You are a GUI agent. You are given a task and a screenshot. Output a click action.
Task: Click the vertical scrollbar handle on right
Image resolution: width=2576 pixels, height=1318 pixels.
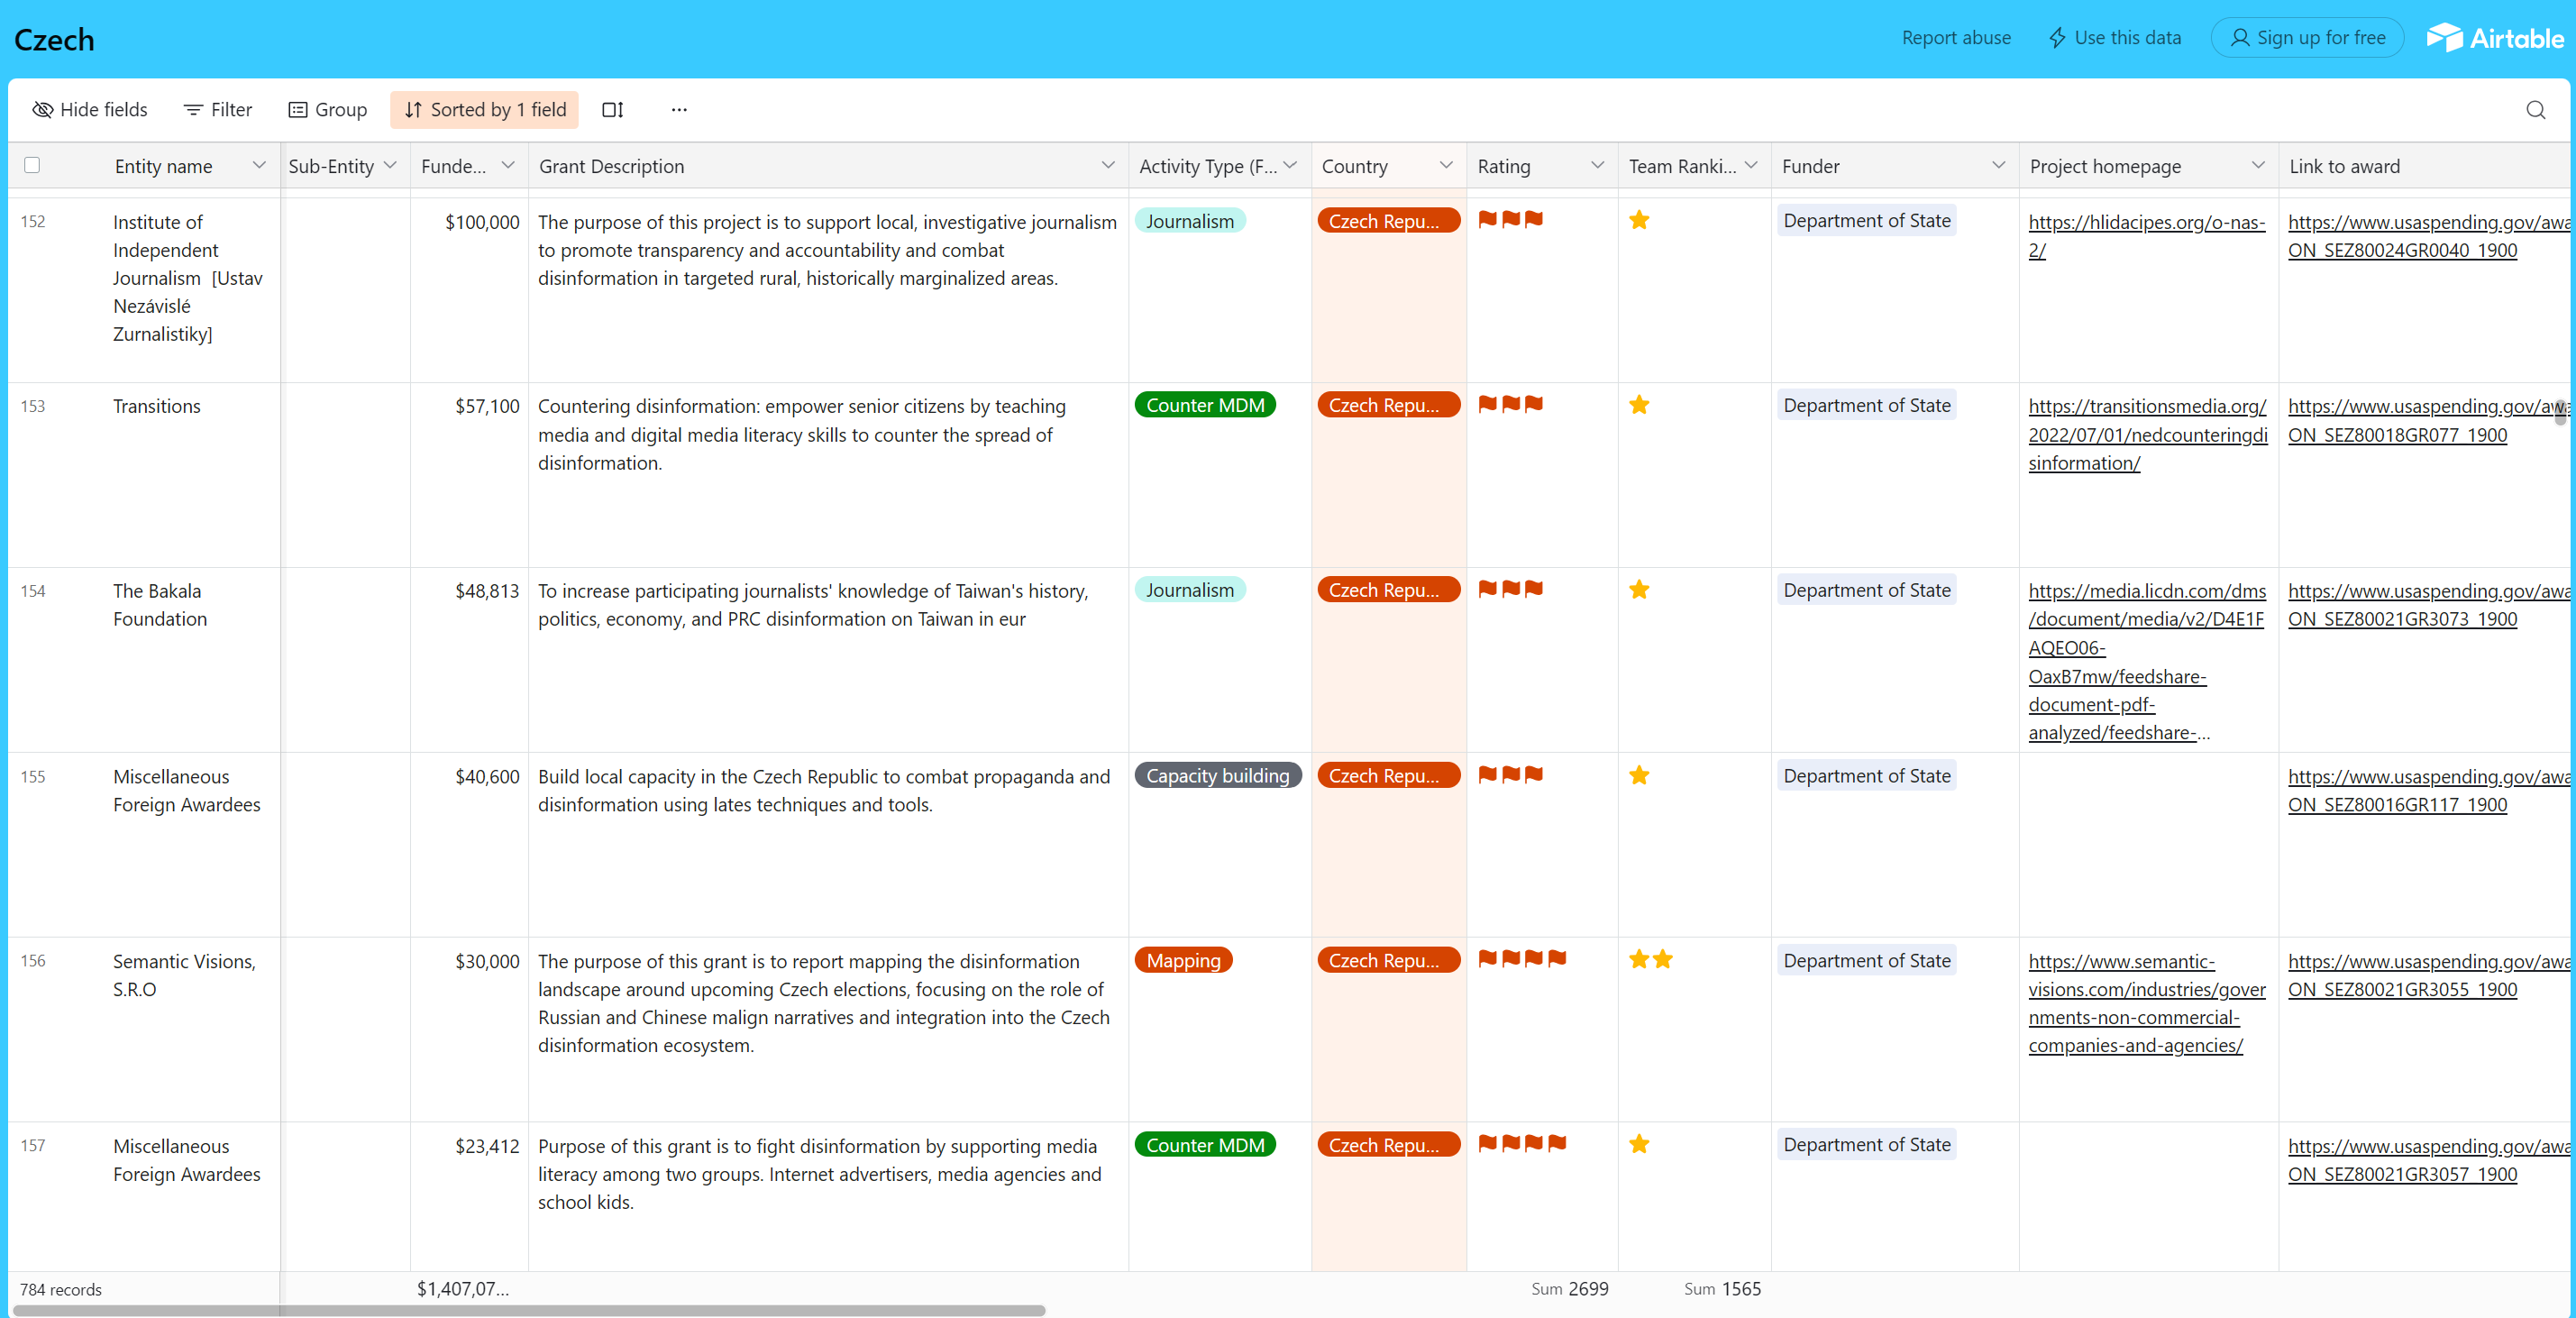tap(2560, 411)
